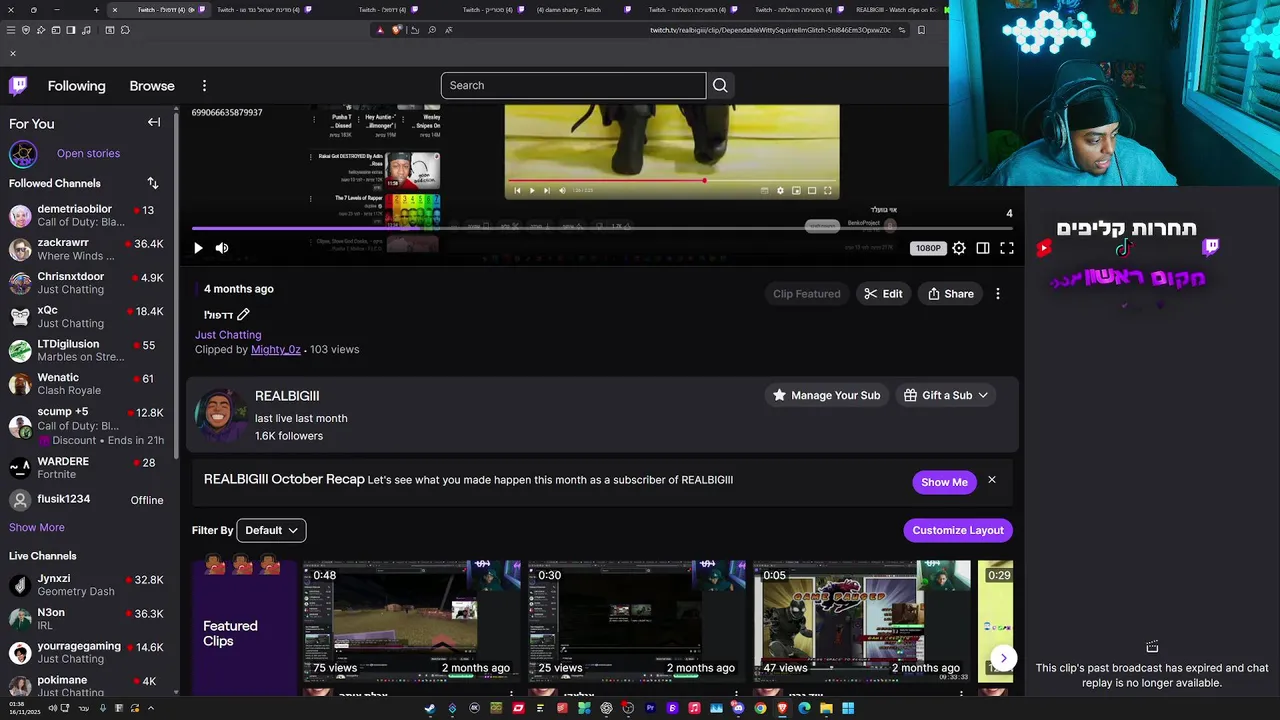Click into the Search input field
Screen dimensions: 1280x720
[x=573, y=86]
